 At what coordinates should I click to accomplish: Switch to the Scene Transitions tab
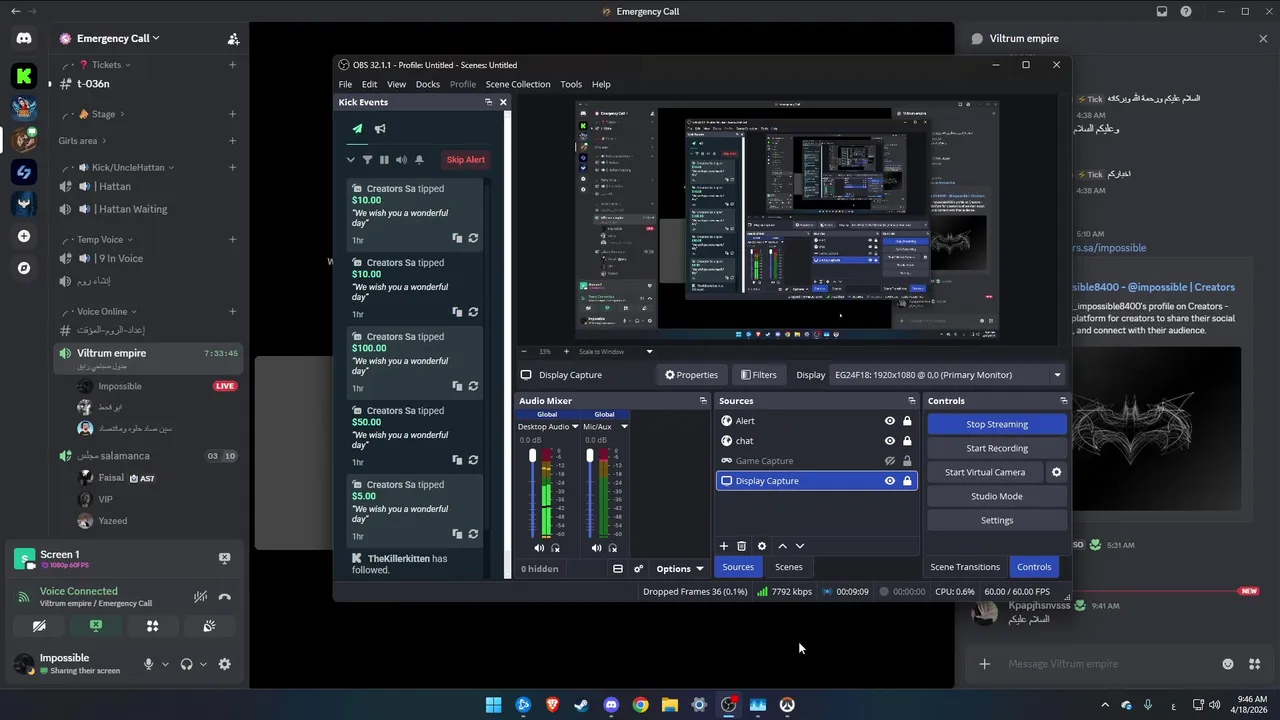[x=965, y=567]
